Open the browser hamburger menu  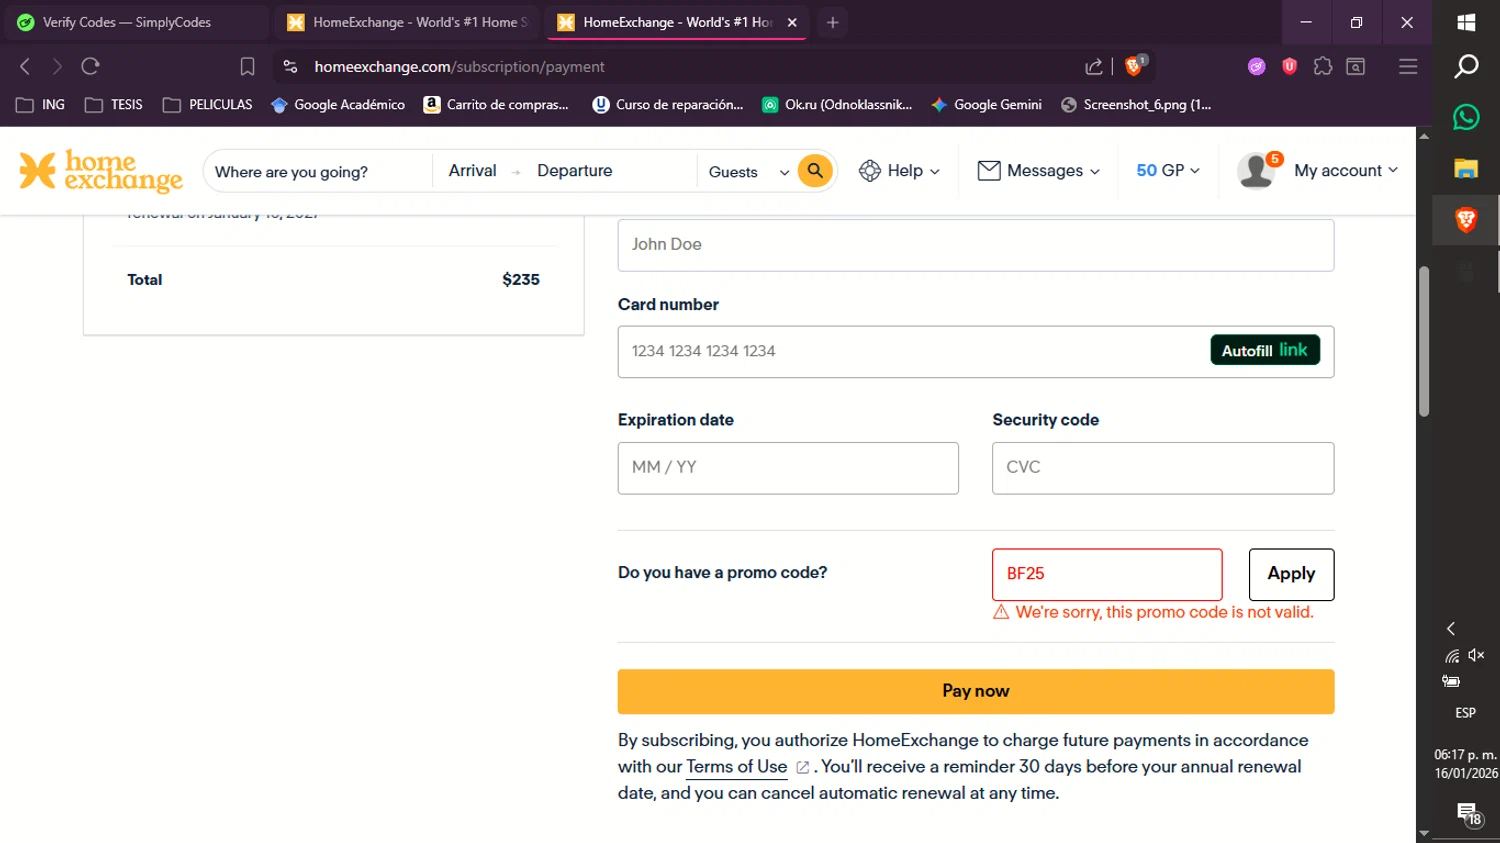(1408, 66)
